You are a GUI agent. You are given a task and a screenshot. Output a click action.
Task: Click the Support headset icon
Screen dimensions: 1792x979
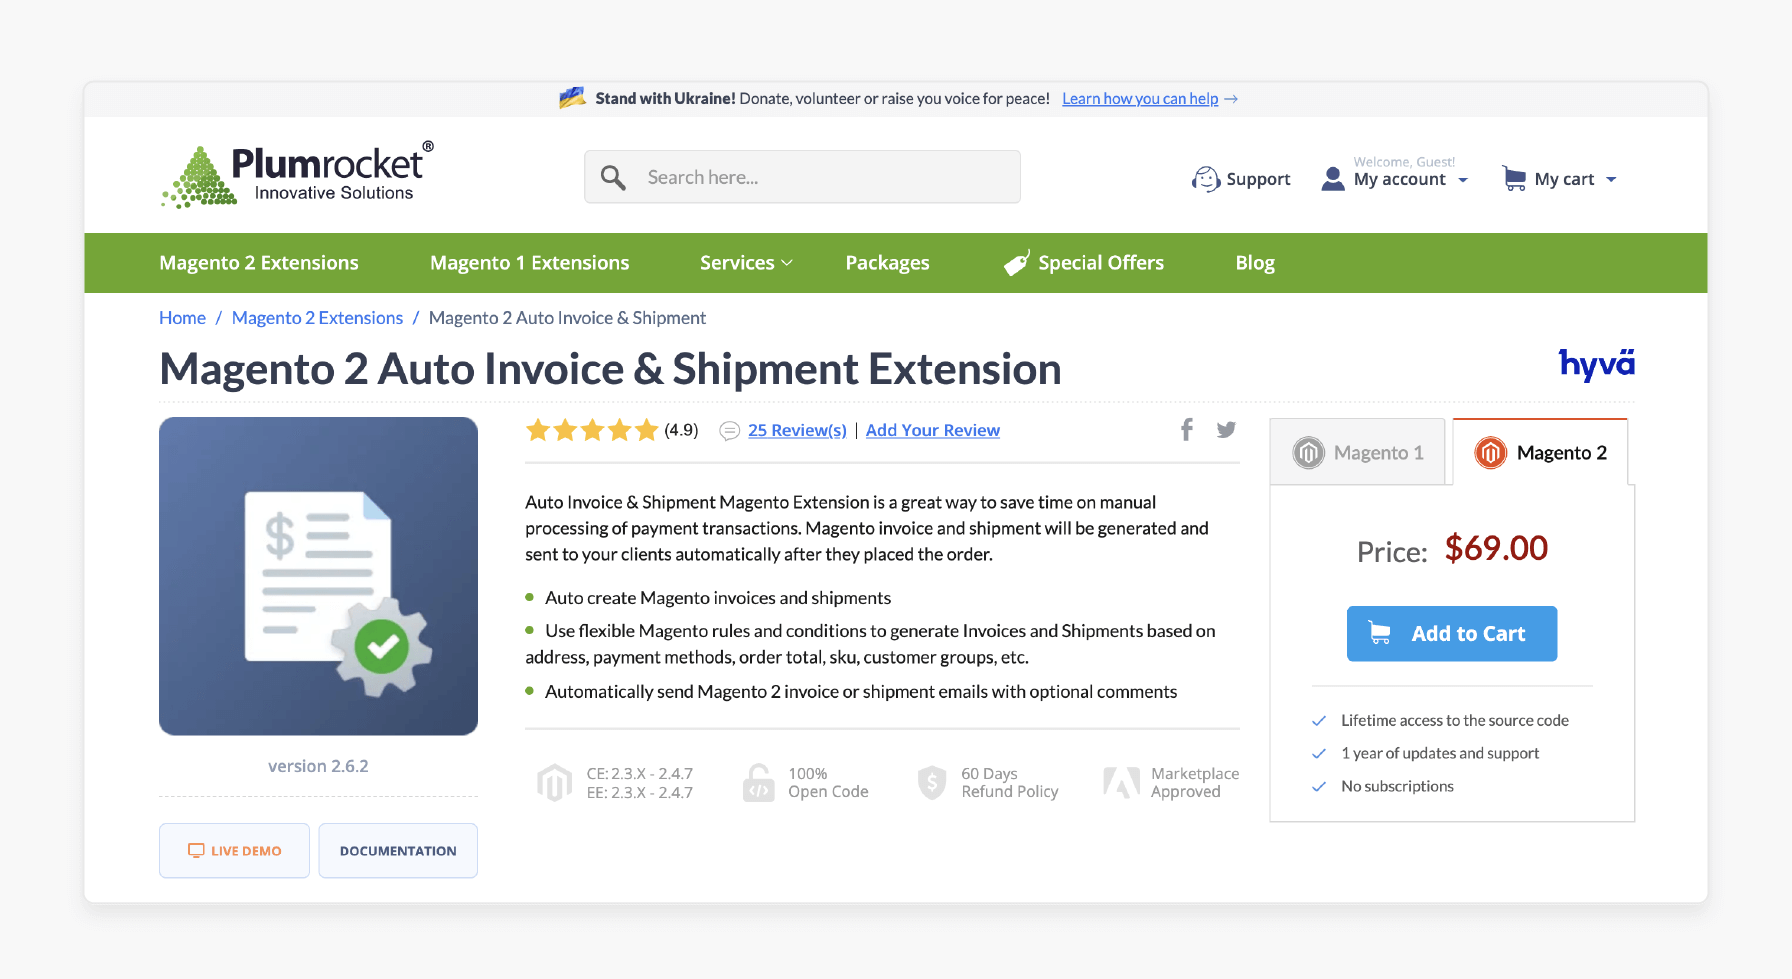pyautogui.click(x=1206, y=179)
